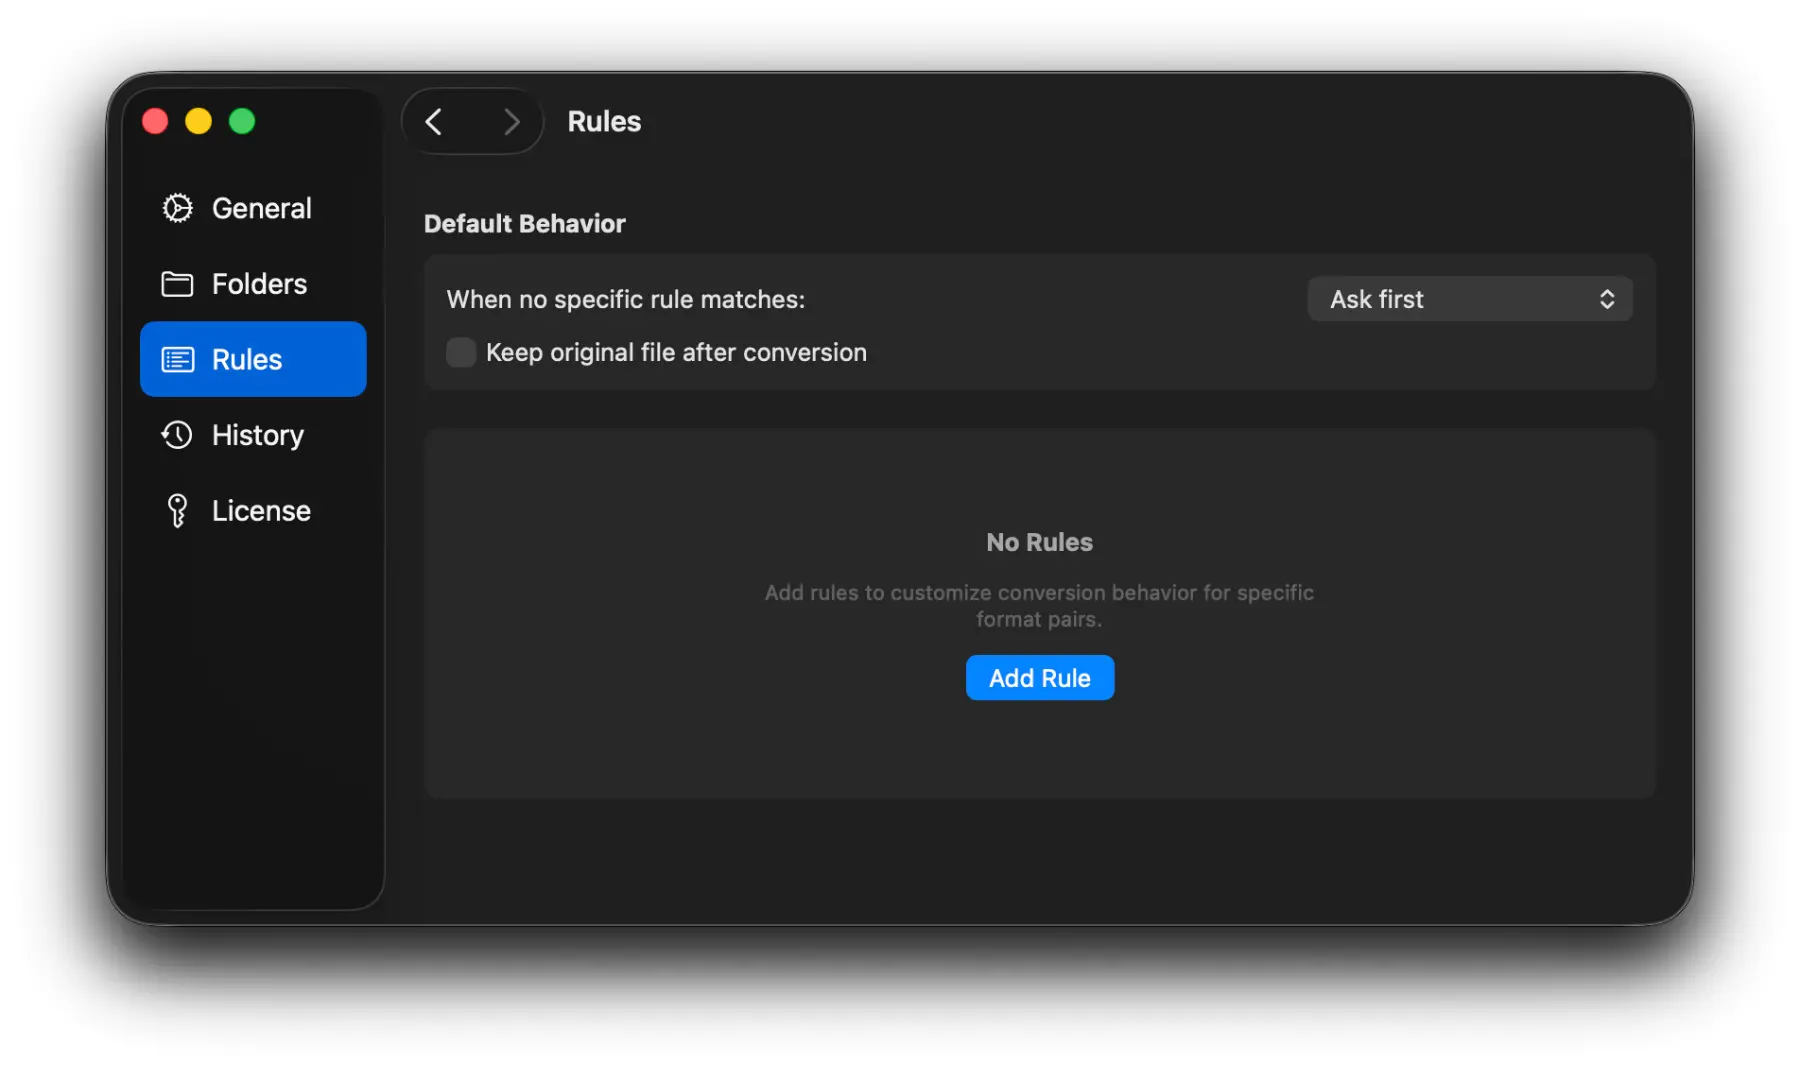Image resolution: width=1800 pixels, height=1066 pixels.
Task: Go forward using the right chevron
Action: tap(511, 122)
